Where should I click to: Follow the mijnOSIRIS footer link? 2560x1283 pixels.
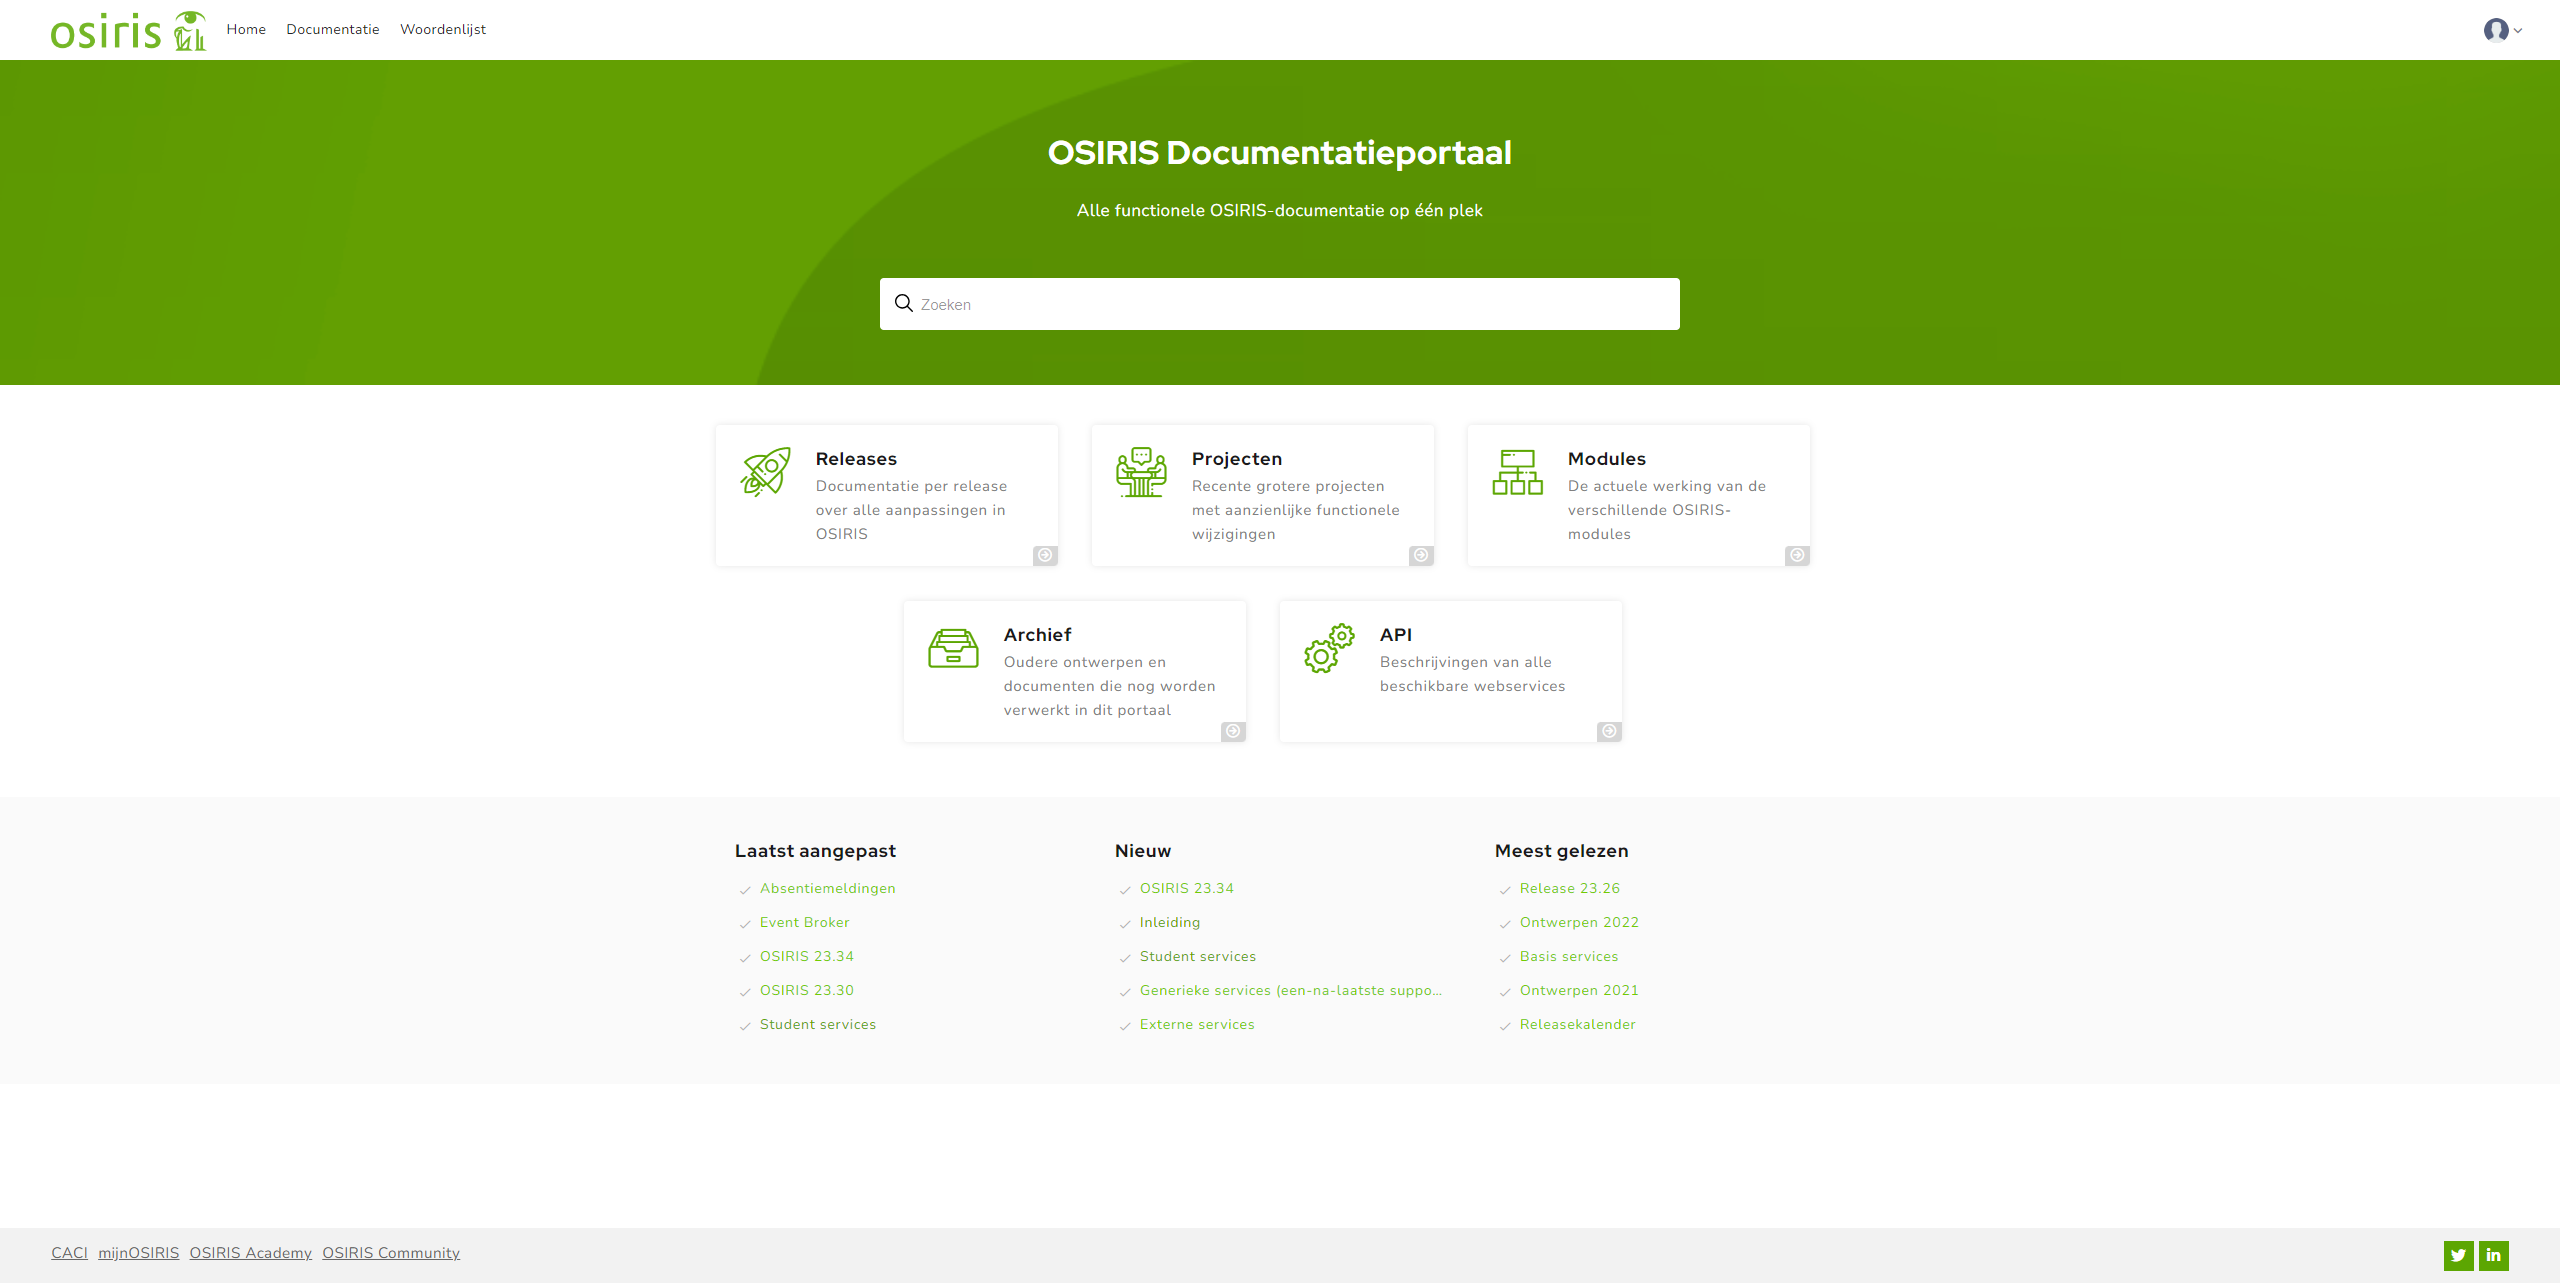point(139,1253)
